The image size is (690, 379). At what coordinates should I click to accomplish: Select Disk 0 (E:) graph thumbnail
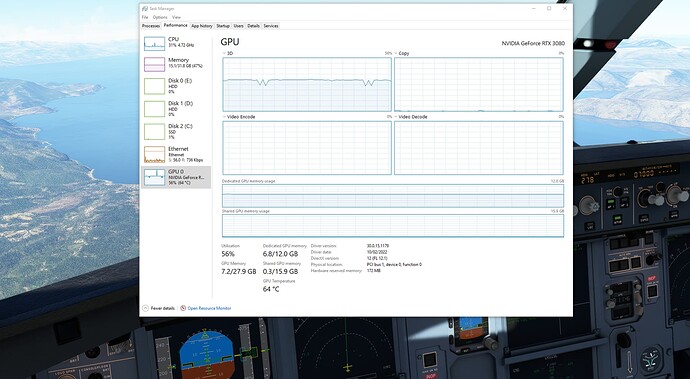[154, 86]
